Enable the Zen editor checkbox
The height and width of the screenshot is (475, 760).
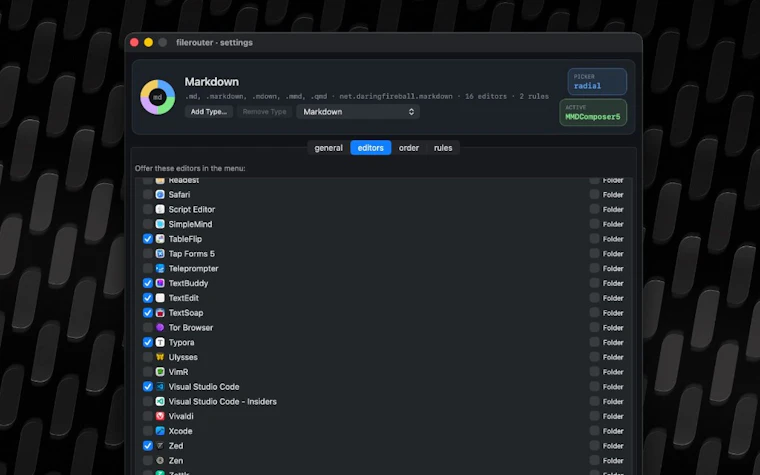click(x=148, y=460)
